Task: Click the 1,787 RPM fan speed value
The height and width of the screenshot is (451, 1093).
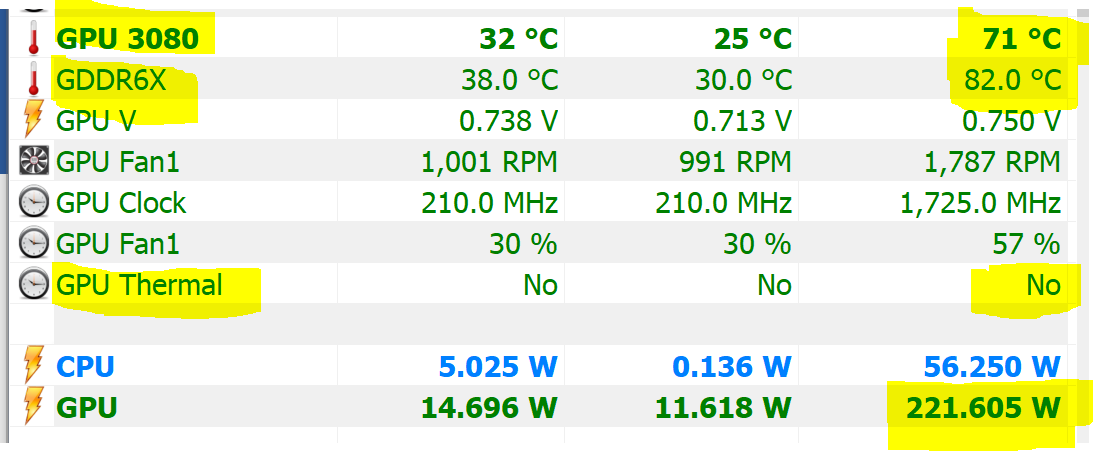Action: point(992,163)
